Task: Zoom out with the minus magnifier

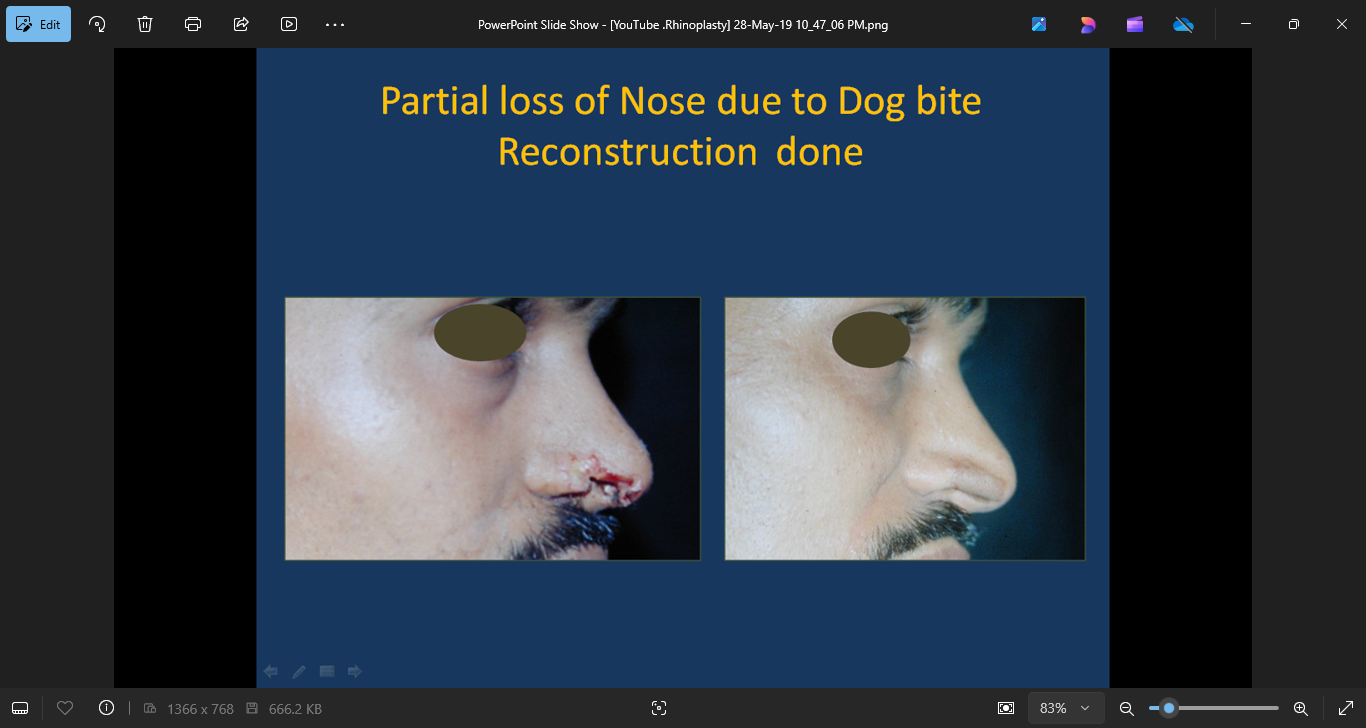Action: pos(1126,708)
